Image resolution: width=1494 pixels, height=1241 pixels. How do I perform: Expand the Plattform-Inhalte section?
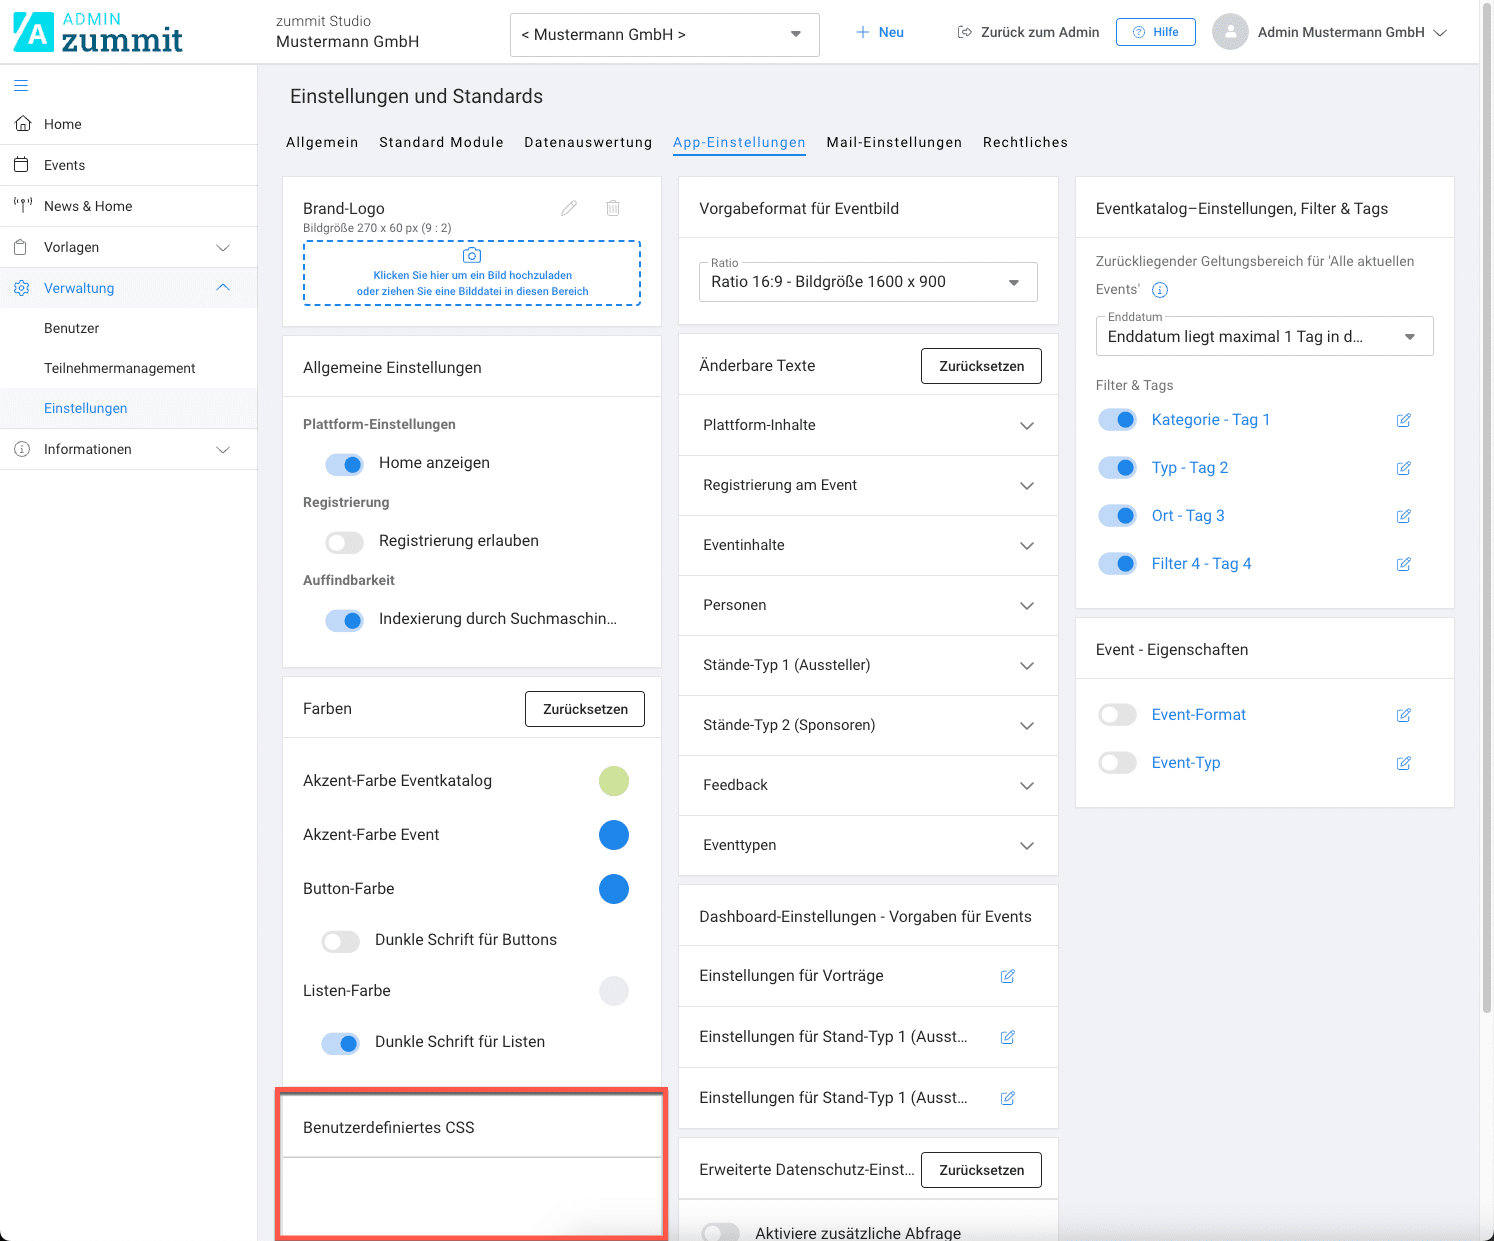tap(867, 425)
